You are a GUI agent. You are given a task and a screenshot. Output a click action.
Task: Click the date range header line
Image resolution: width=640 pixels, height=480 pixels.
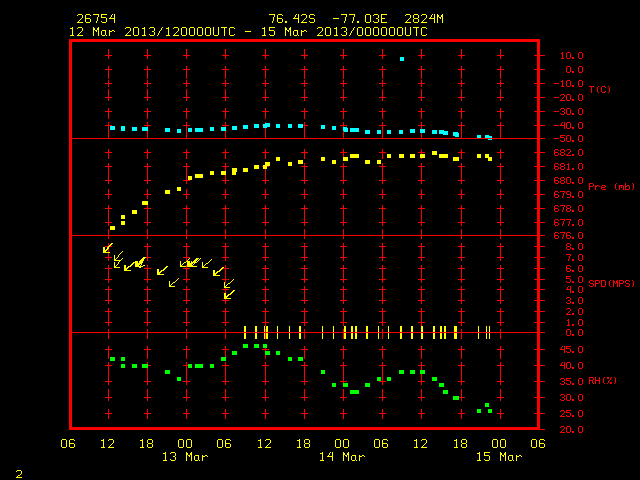pos(248,32)
